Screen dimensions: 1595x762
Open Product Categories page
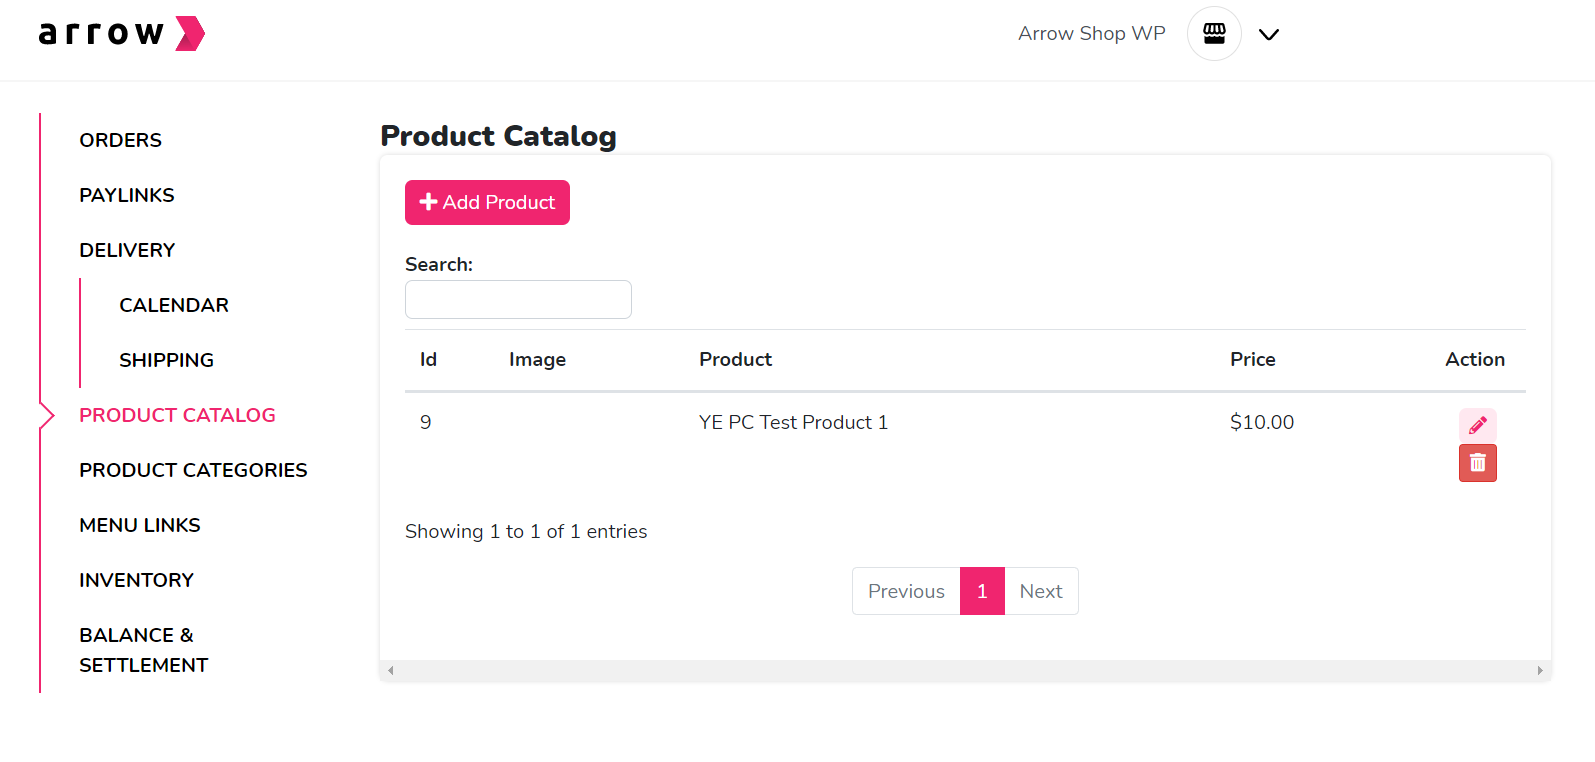[193, 470]
